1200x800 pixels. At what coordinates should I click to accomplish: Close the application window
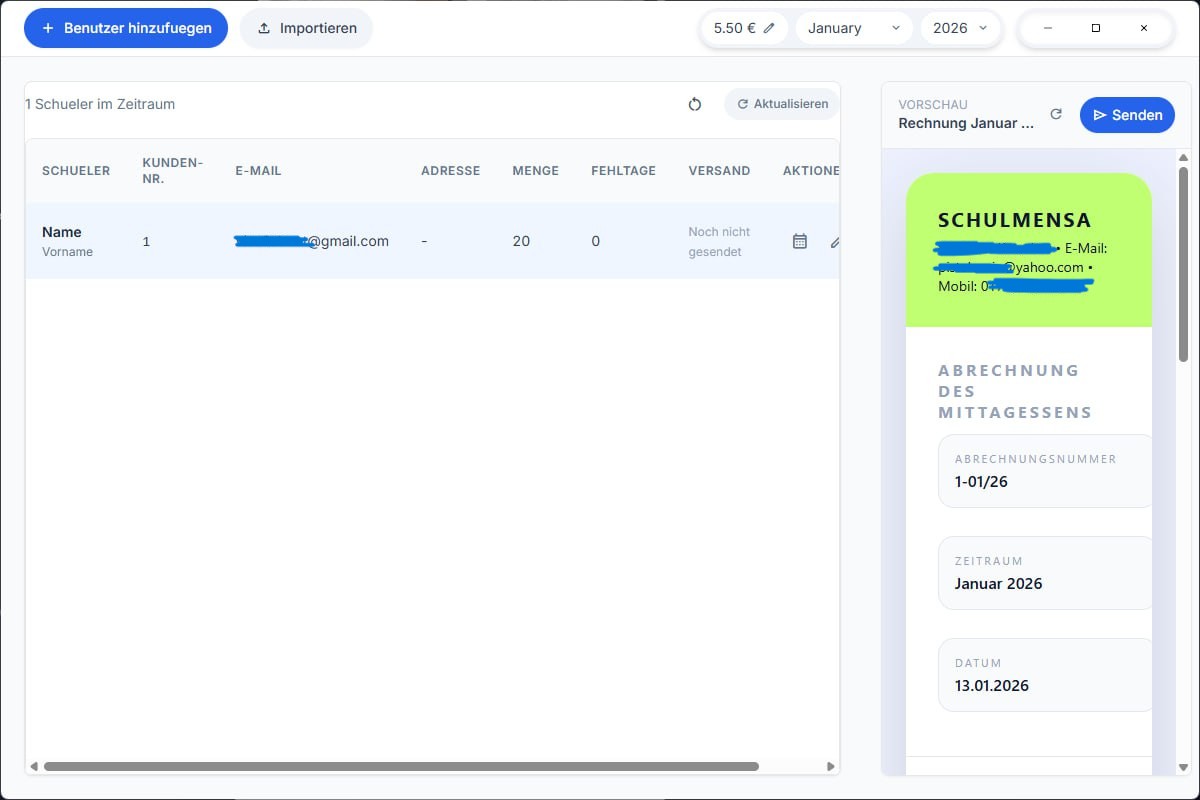pyautogui.click(x=1144, y=28)
